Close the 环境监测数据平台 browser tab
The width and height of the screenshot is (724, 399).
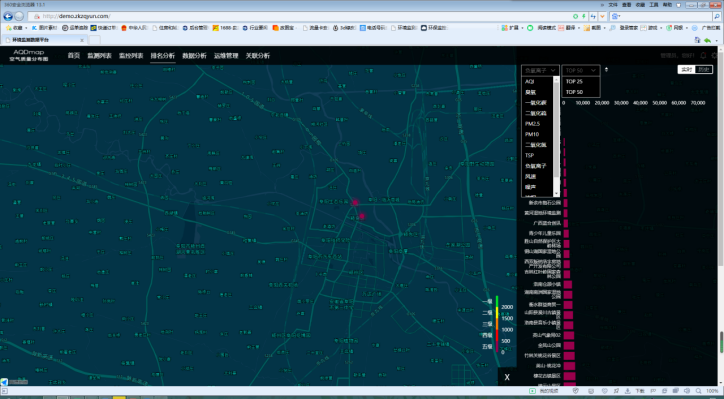tap(82, 40)
